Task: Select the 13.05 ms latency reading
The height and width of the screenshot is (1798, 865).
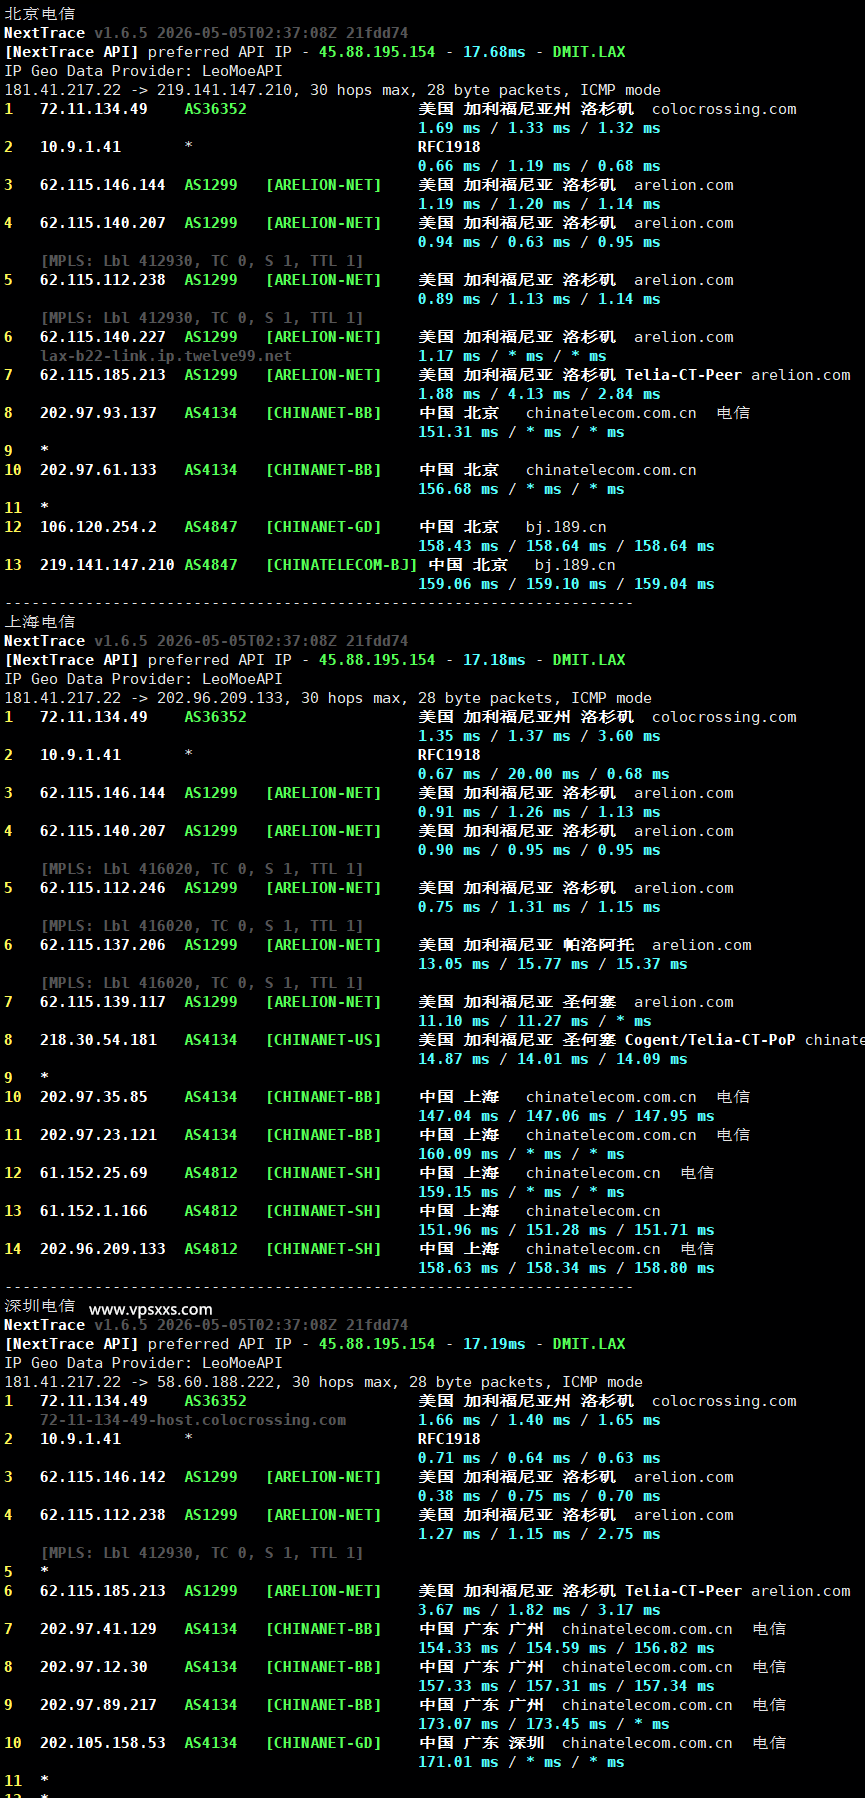Action: pyautogui.click(x=454, y=964)
